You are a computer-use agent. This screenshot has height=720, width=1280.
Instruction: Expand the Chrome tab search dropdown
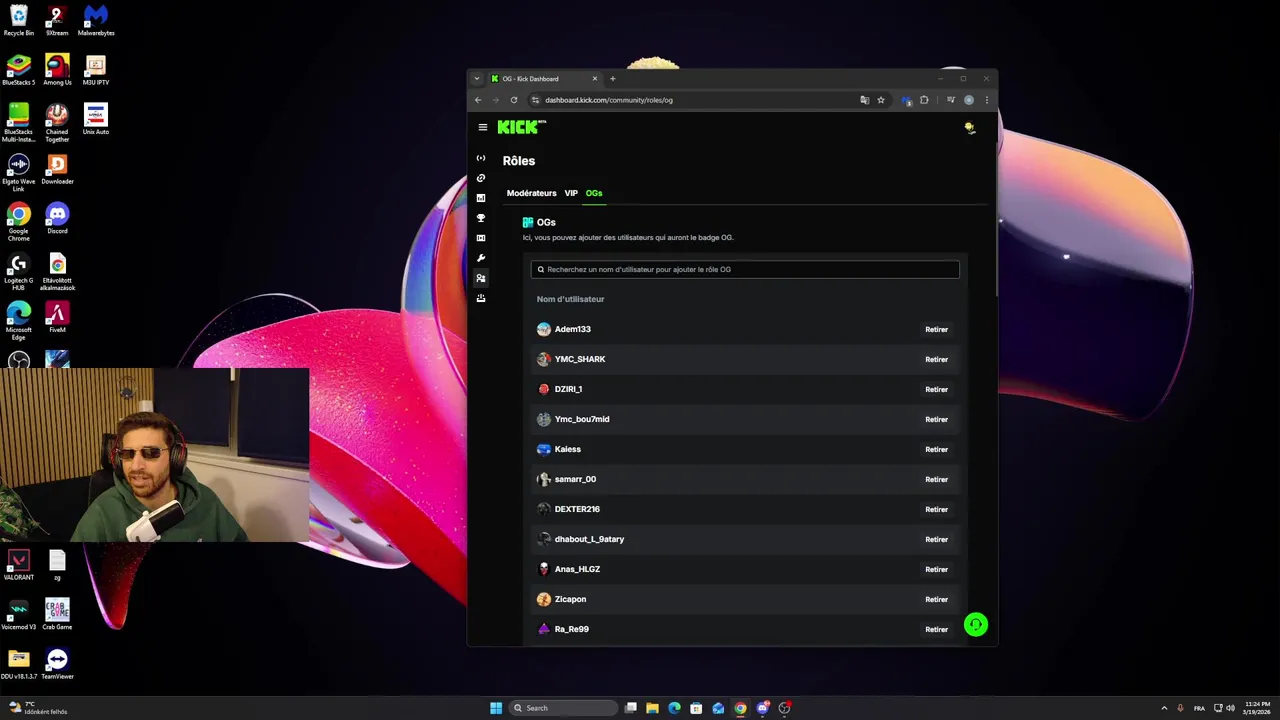pos(477,79)
